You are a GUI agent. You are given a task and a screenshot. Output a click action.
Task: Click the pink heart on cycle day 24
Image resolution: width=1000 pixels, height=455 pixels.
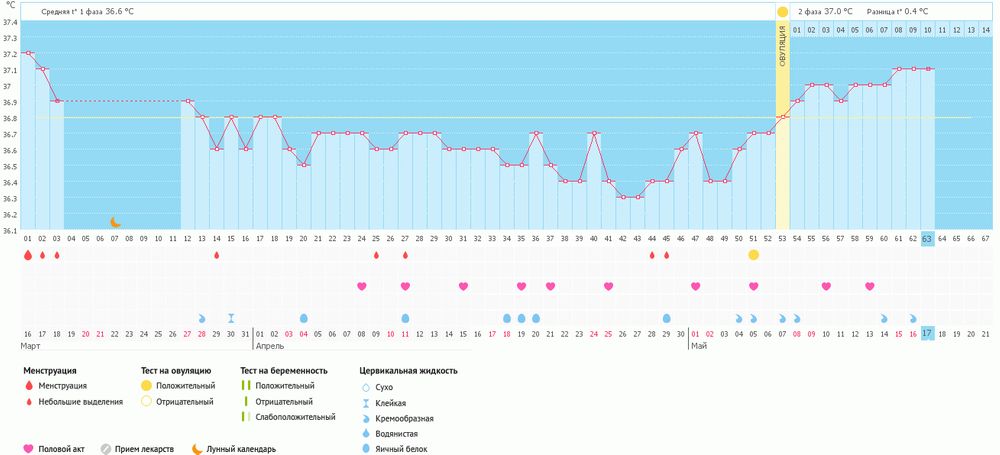click(x=361, y=286)
